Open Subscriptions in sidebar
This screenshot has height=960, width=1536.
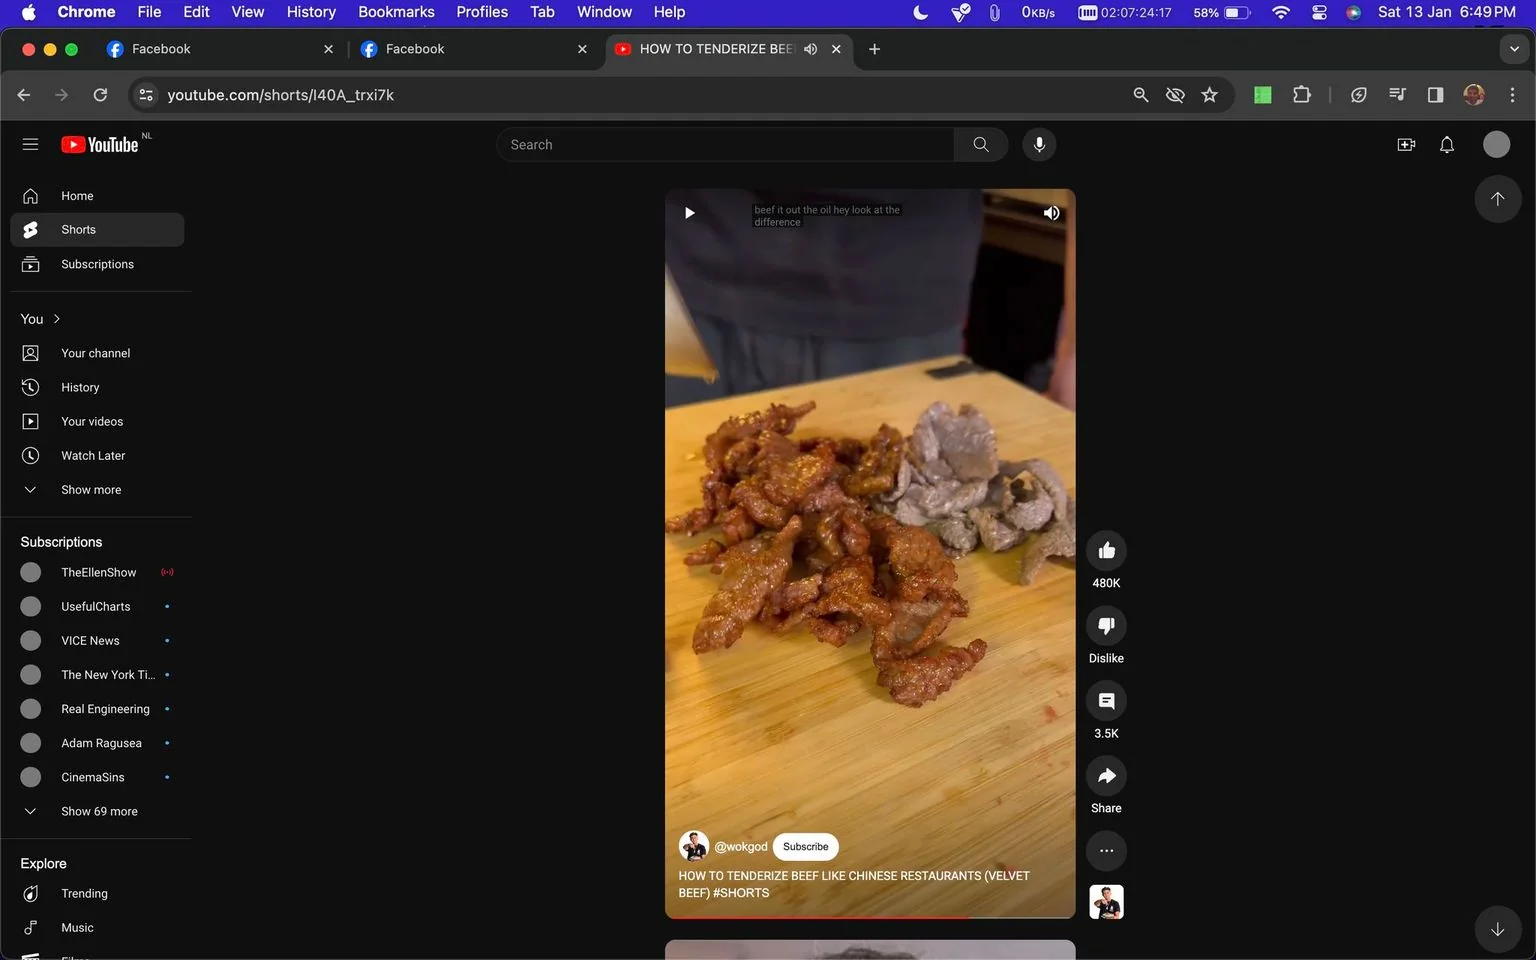click(x=97, y=264)
